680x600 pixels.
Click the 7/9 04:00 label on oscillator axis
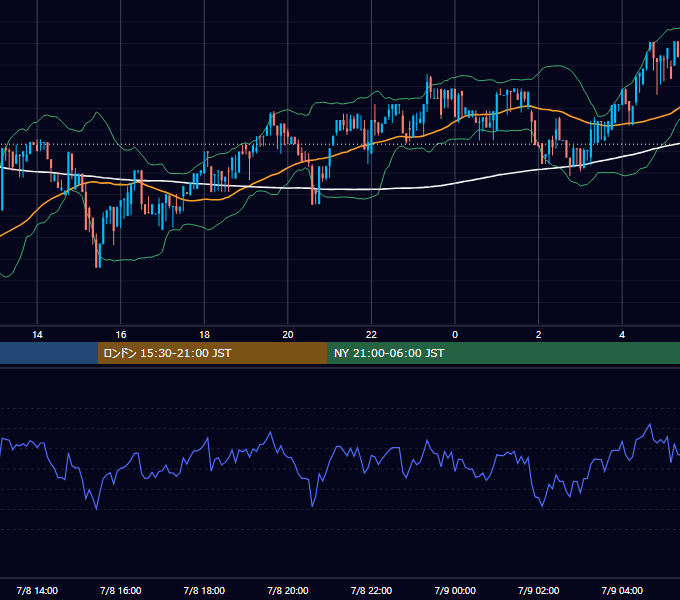point(622,590)
